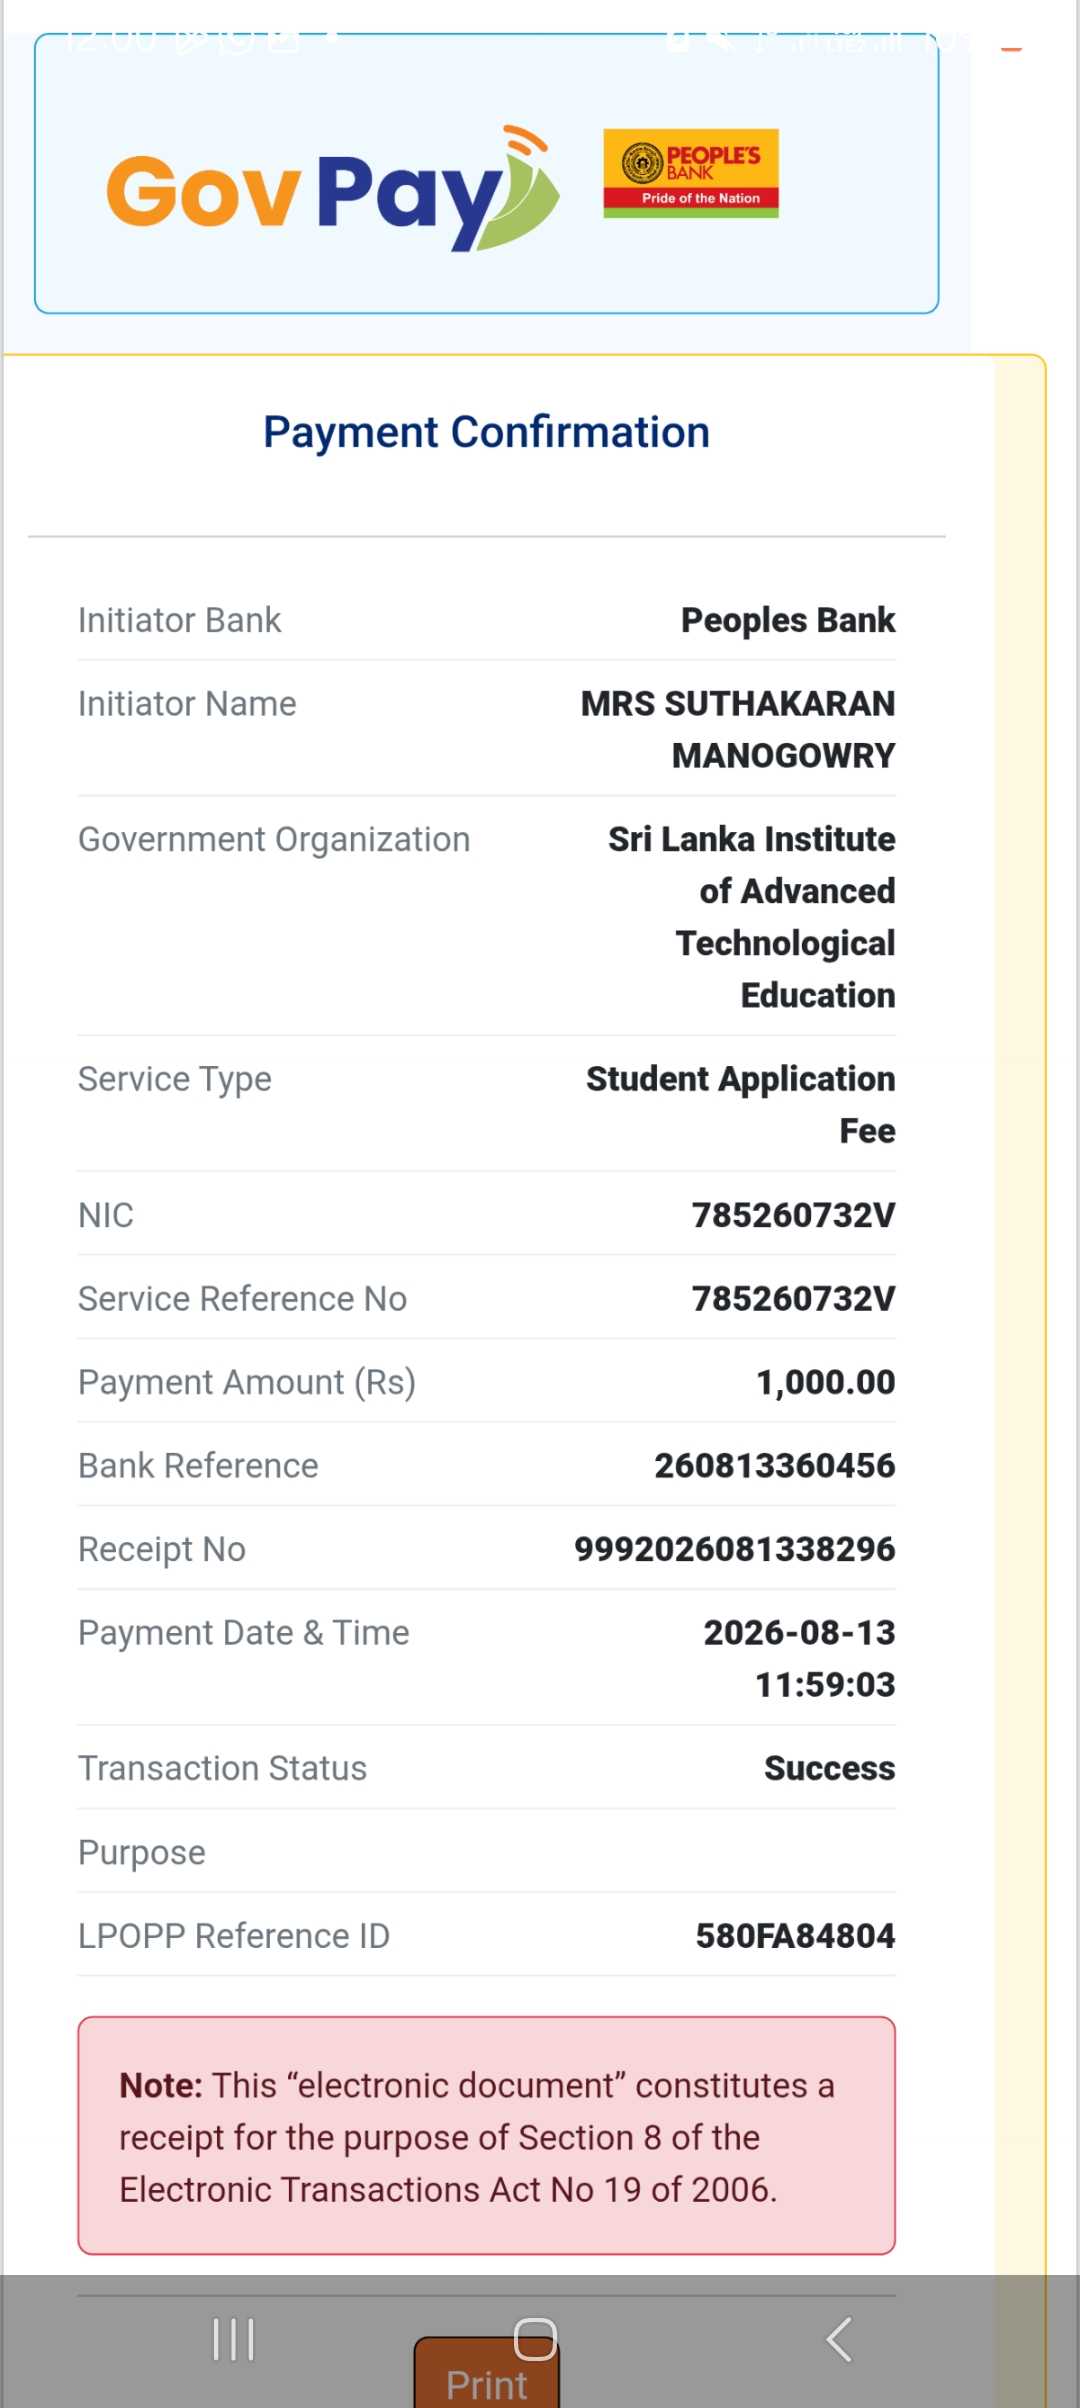This screenshot has width=1080, height=2408.
Task: Go back using the navigation back arrow
Action: 838,2340
